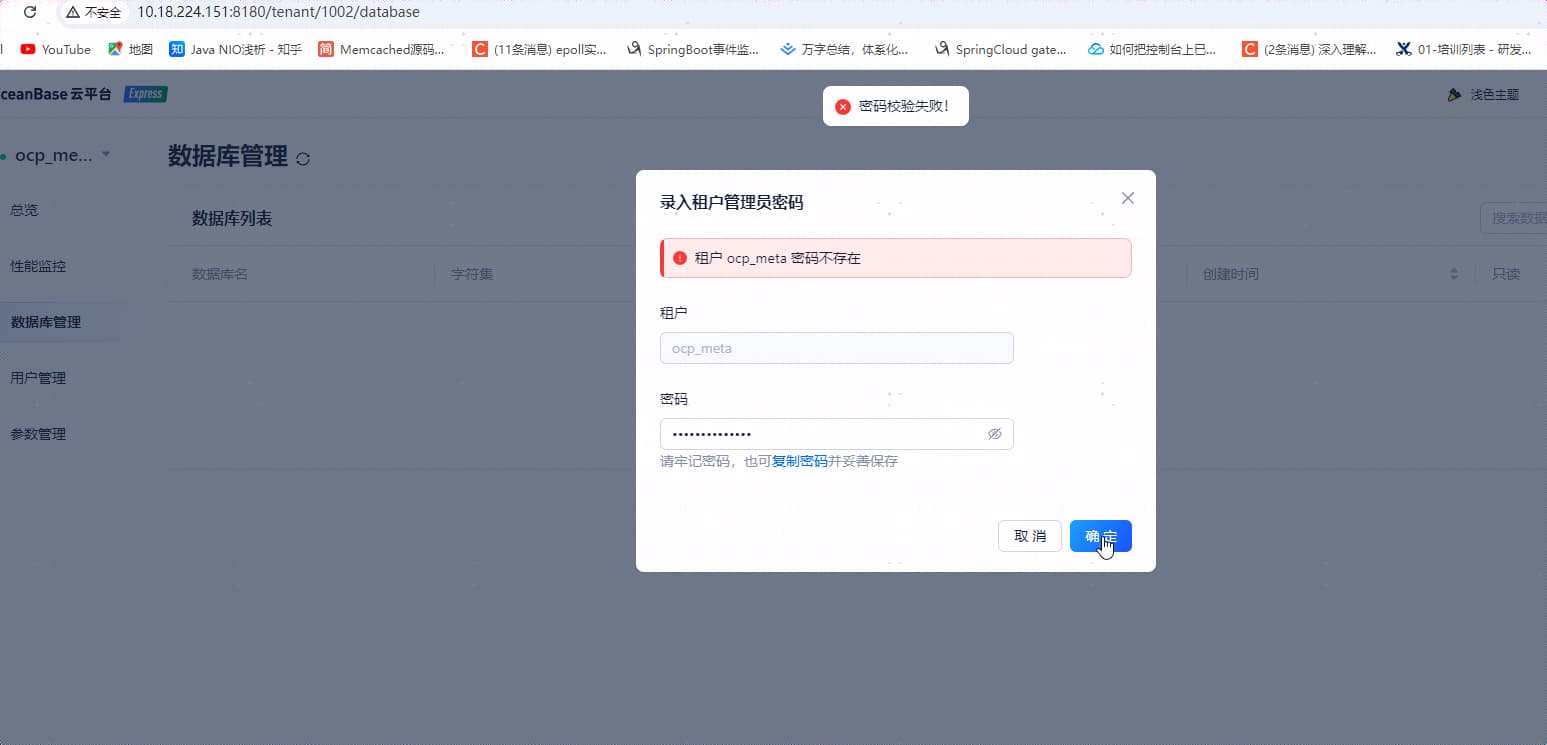Close the 录入租户管理员密码 dialog with X
Viewport: 1547px width, 745px height.
[x=1128, y=198]
